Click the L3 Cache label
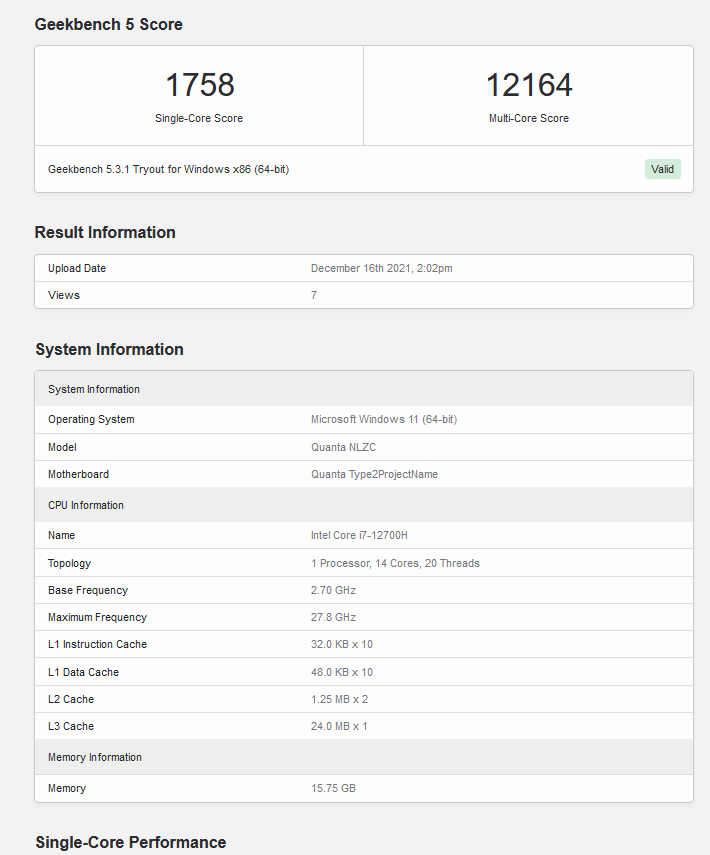This screenshot has width=710, height=855. 71,726
